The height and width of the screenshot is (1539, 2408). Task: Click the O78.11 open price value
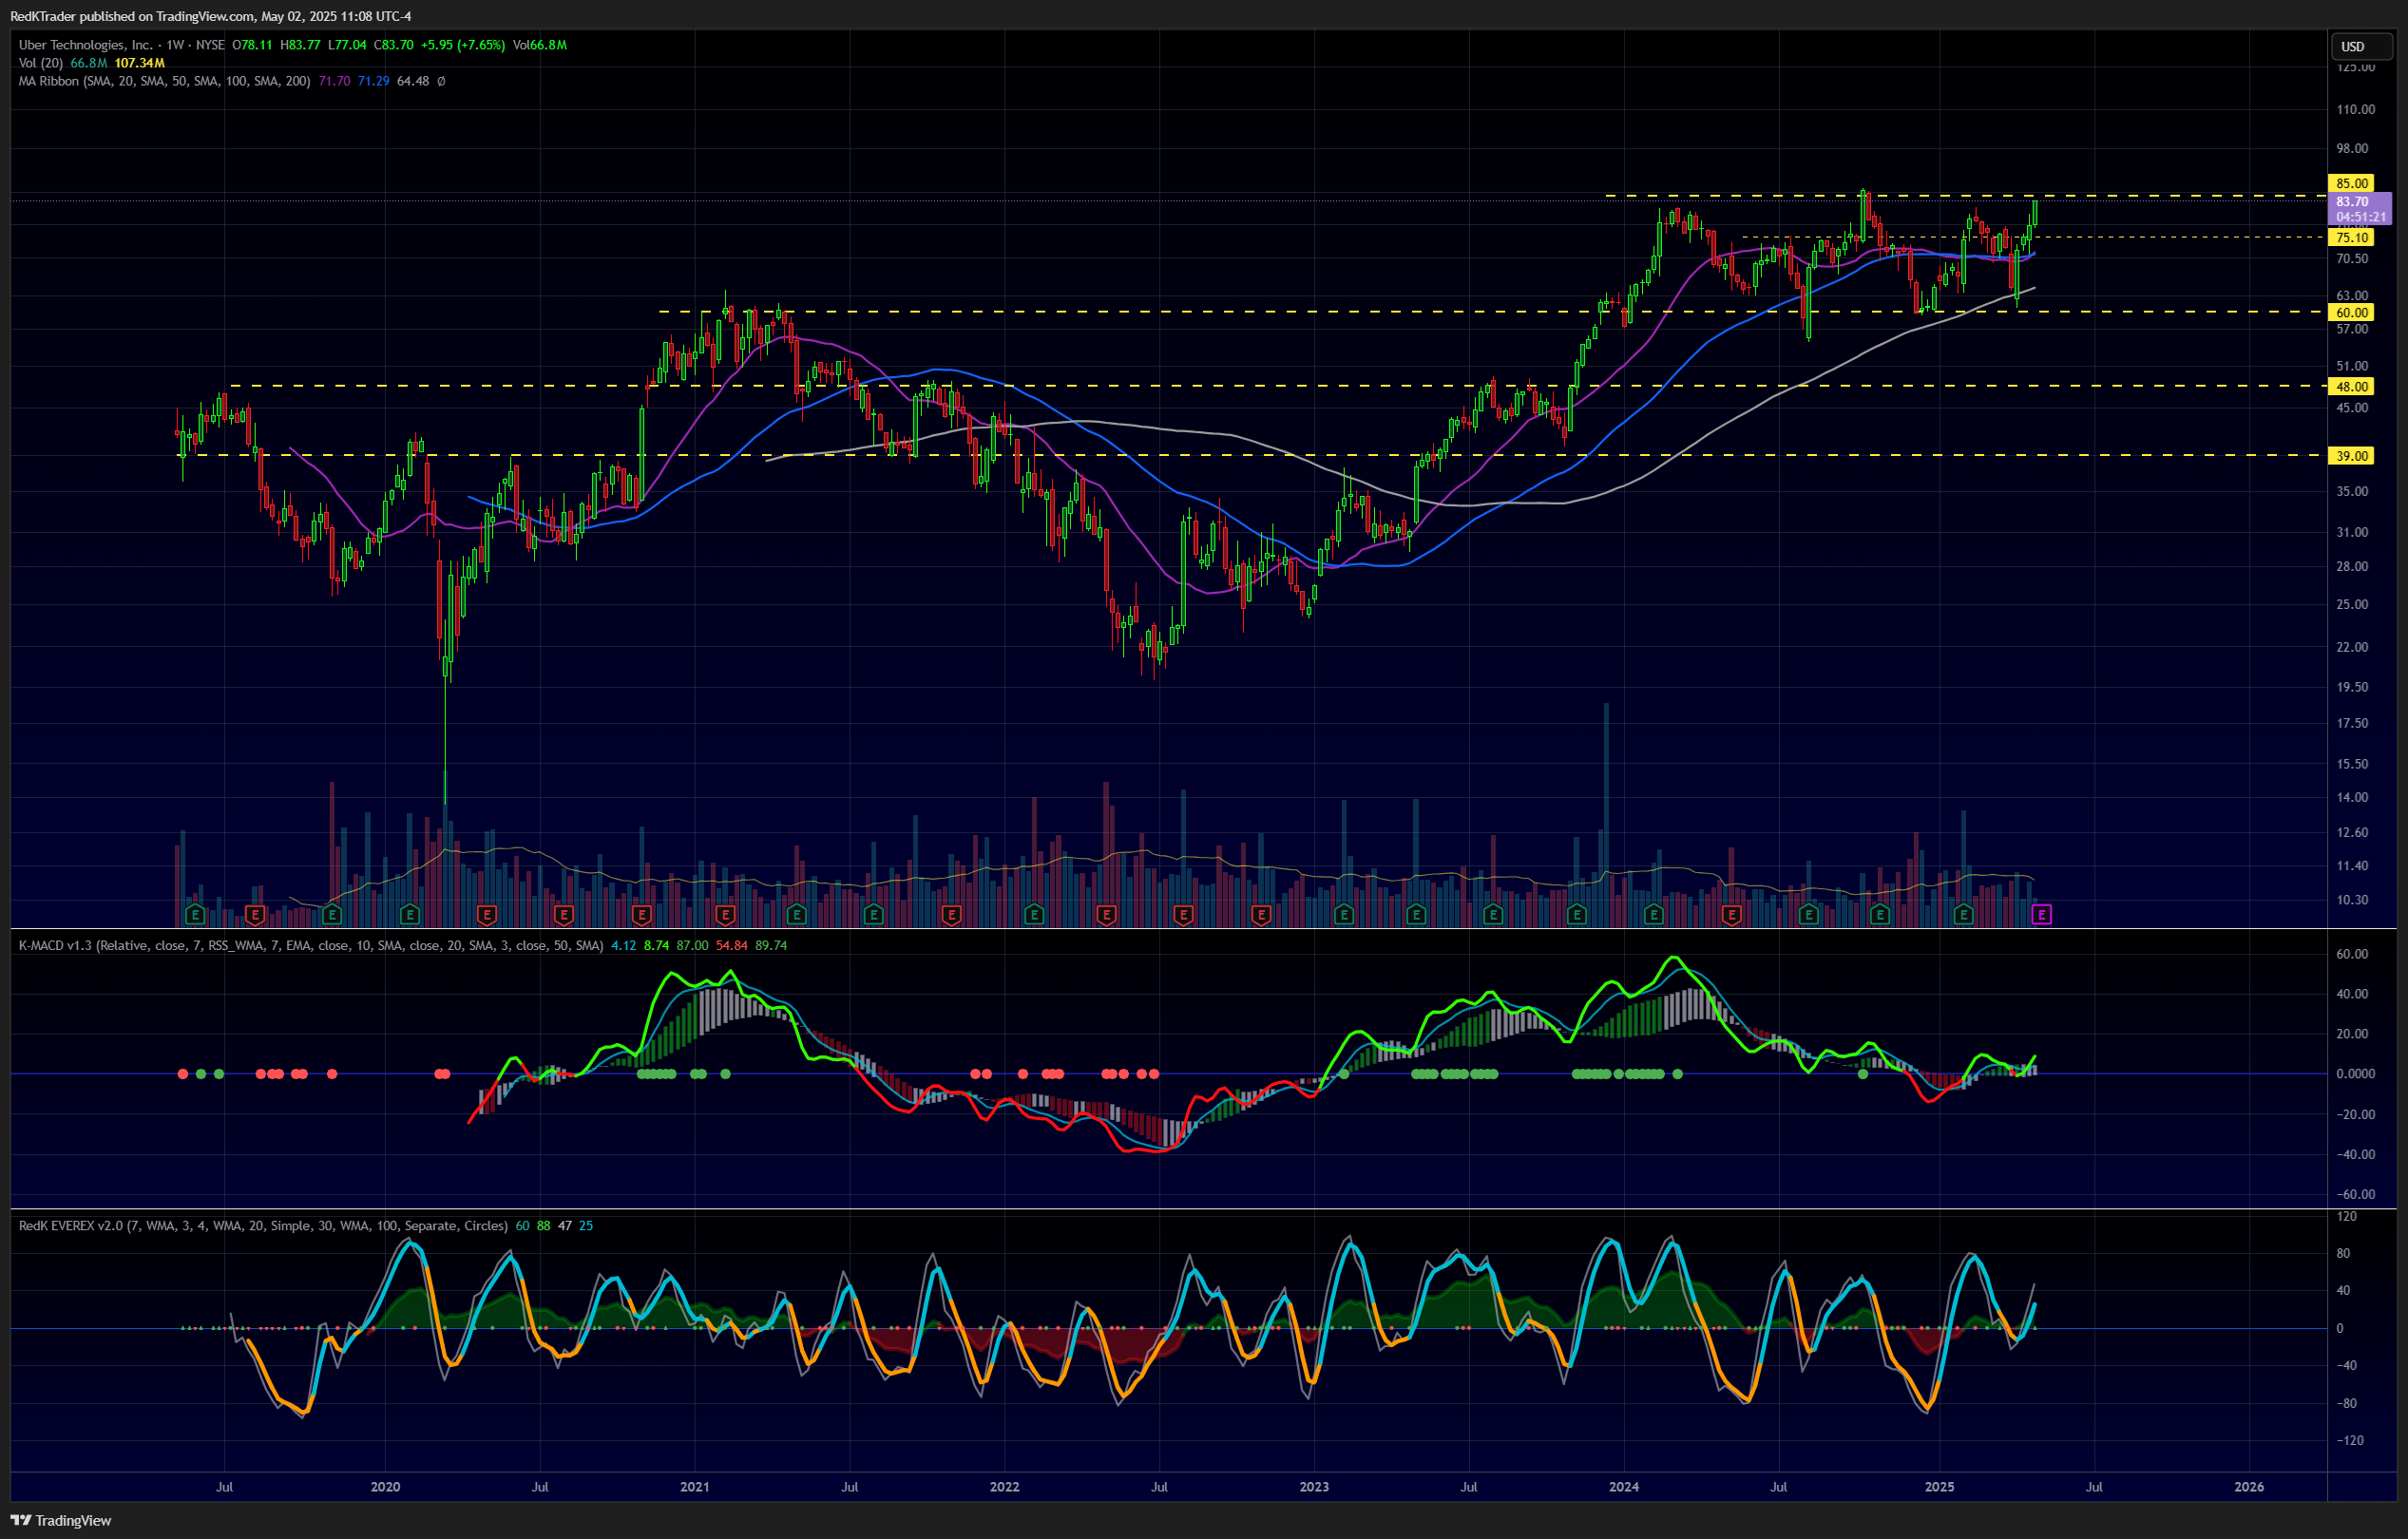253,45
